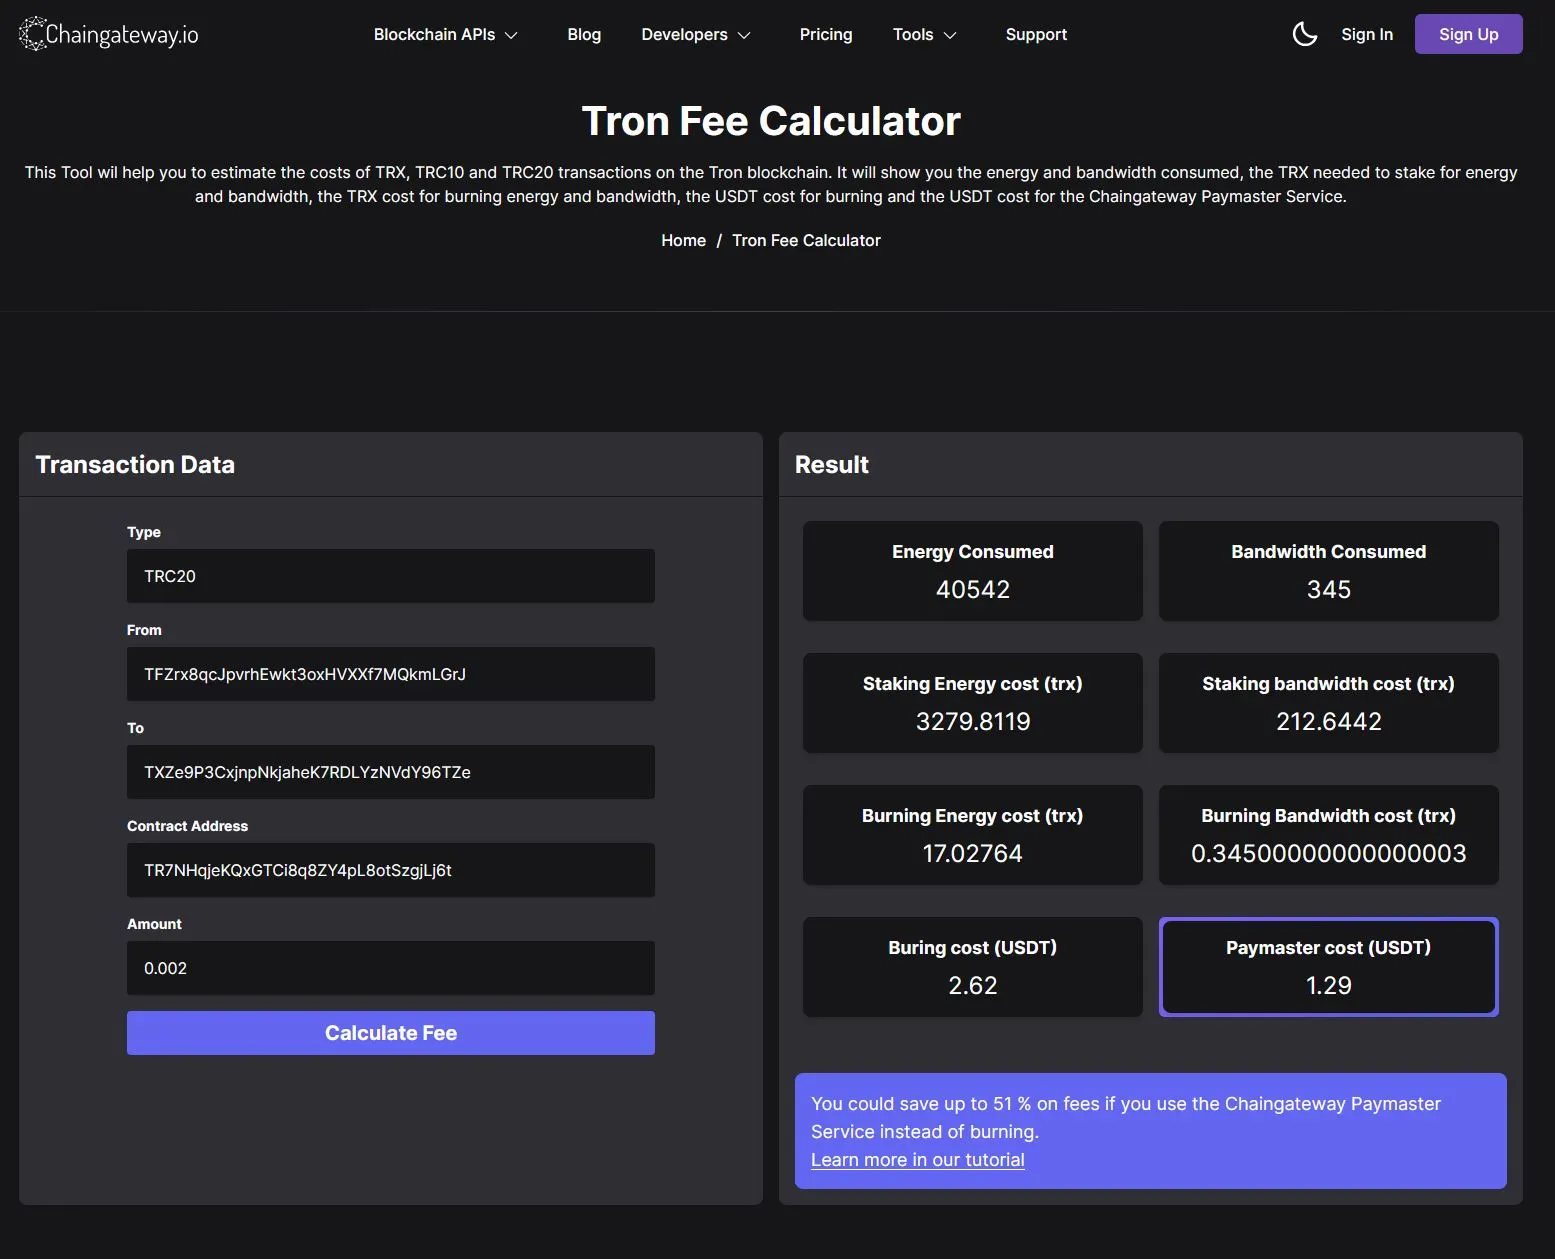Select Burning Bandwidth cost value 0.34500000000000003
Viewport: 1555px width, 1259px height.
click(1328, 853)
